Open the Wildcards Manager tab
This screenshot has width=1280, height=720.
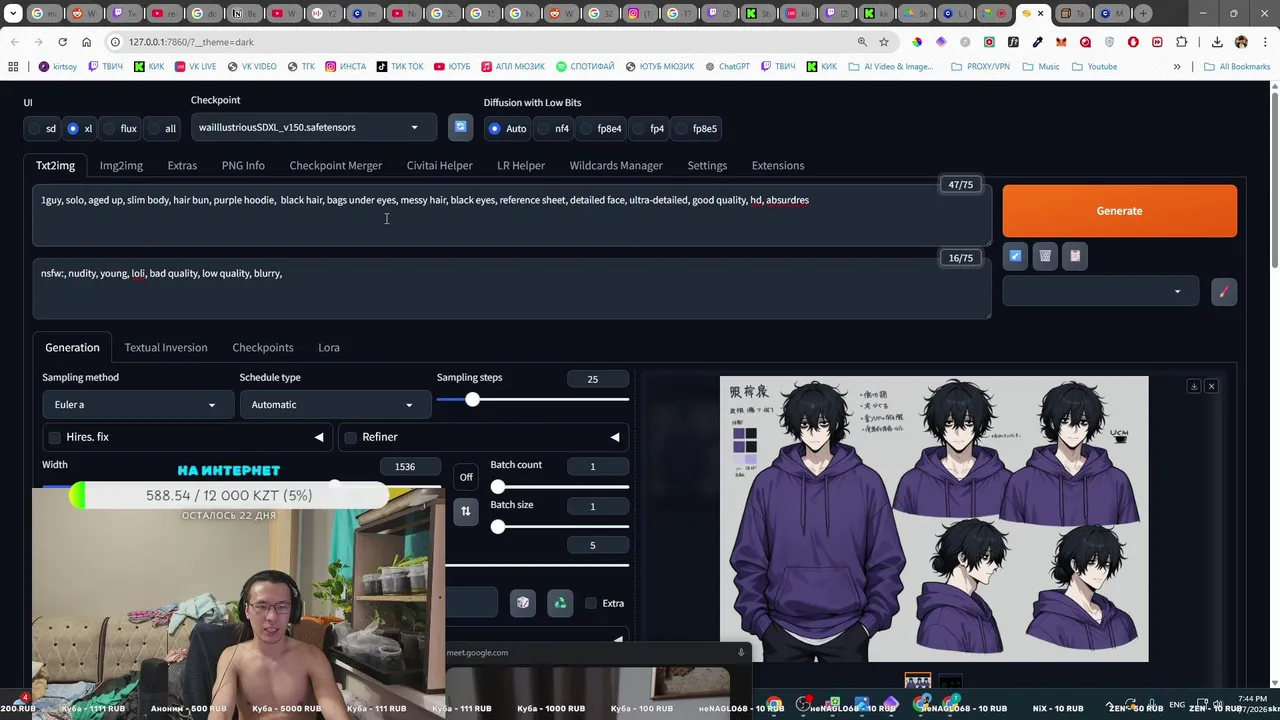tap(616, 165)
